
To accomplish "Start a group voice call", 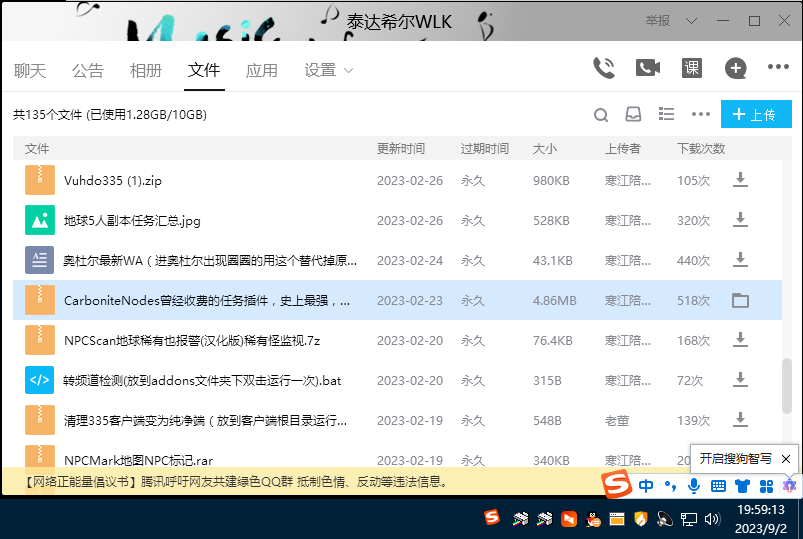I will pyautogui.click(x=604, y=68).
